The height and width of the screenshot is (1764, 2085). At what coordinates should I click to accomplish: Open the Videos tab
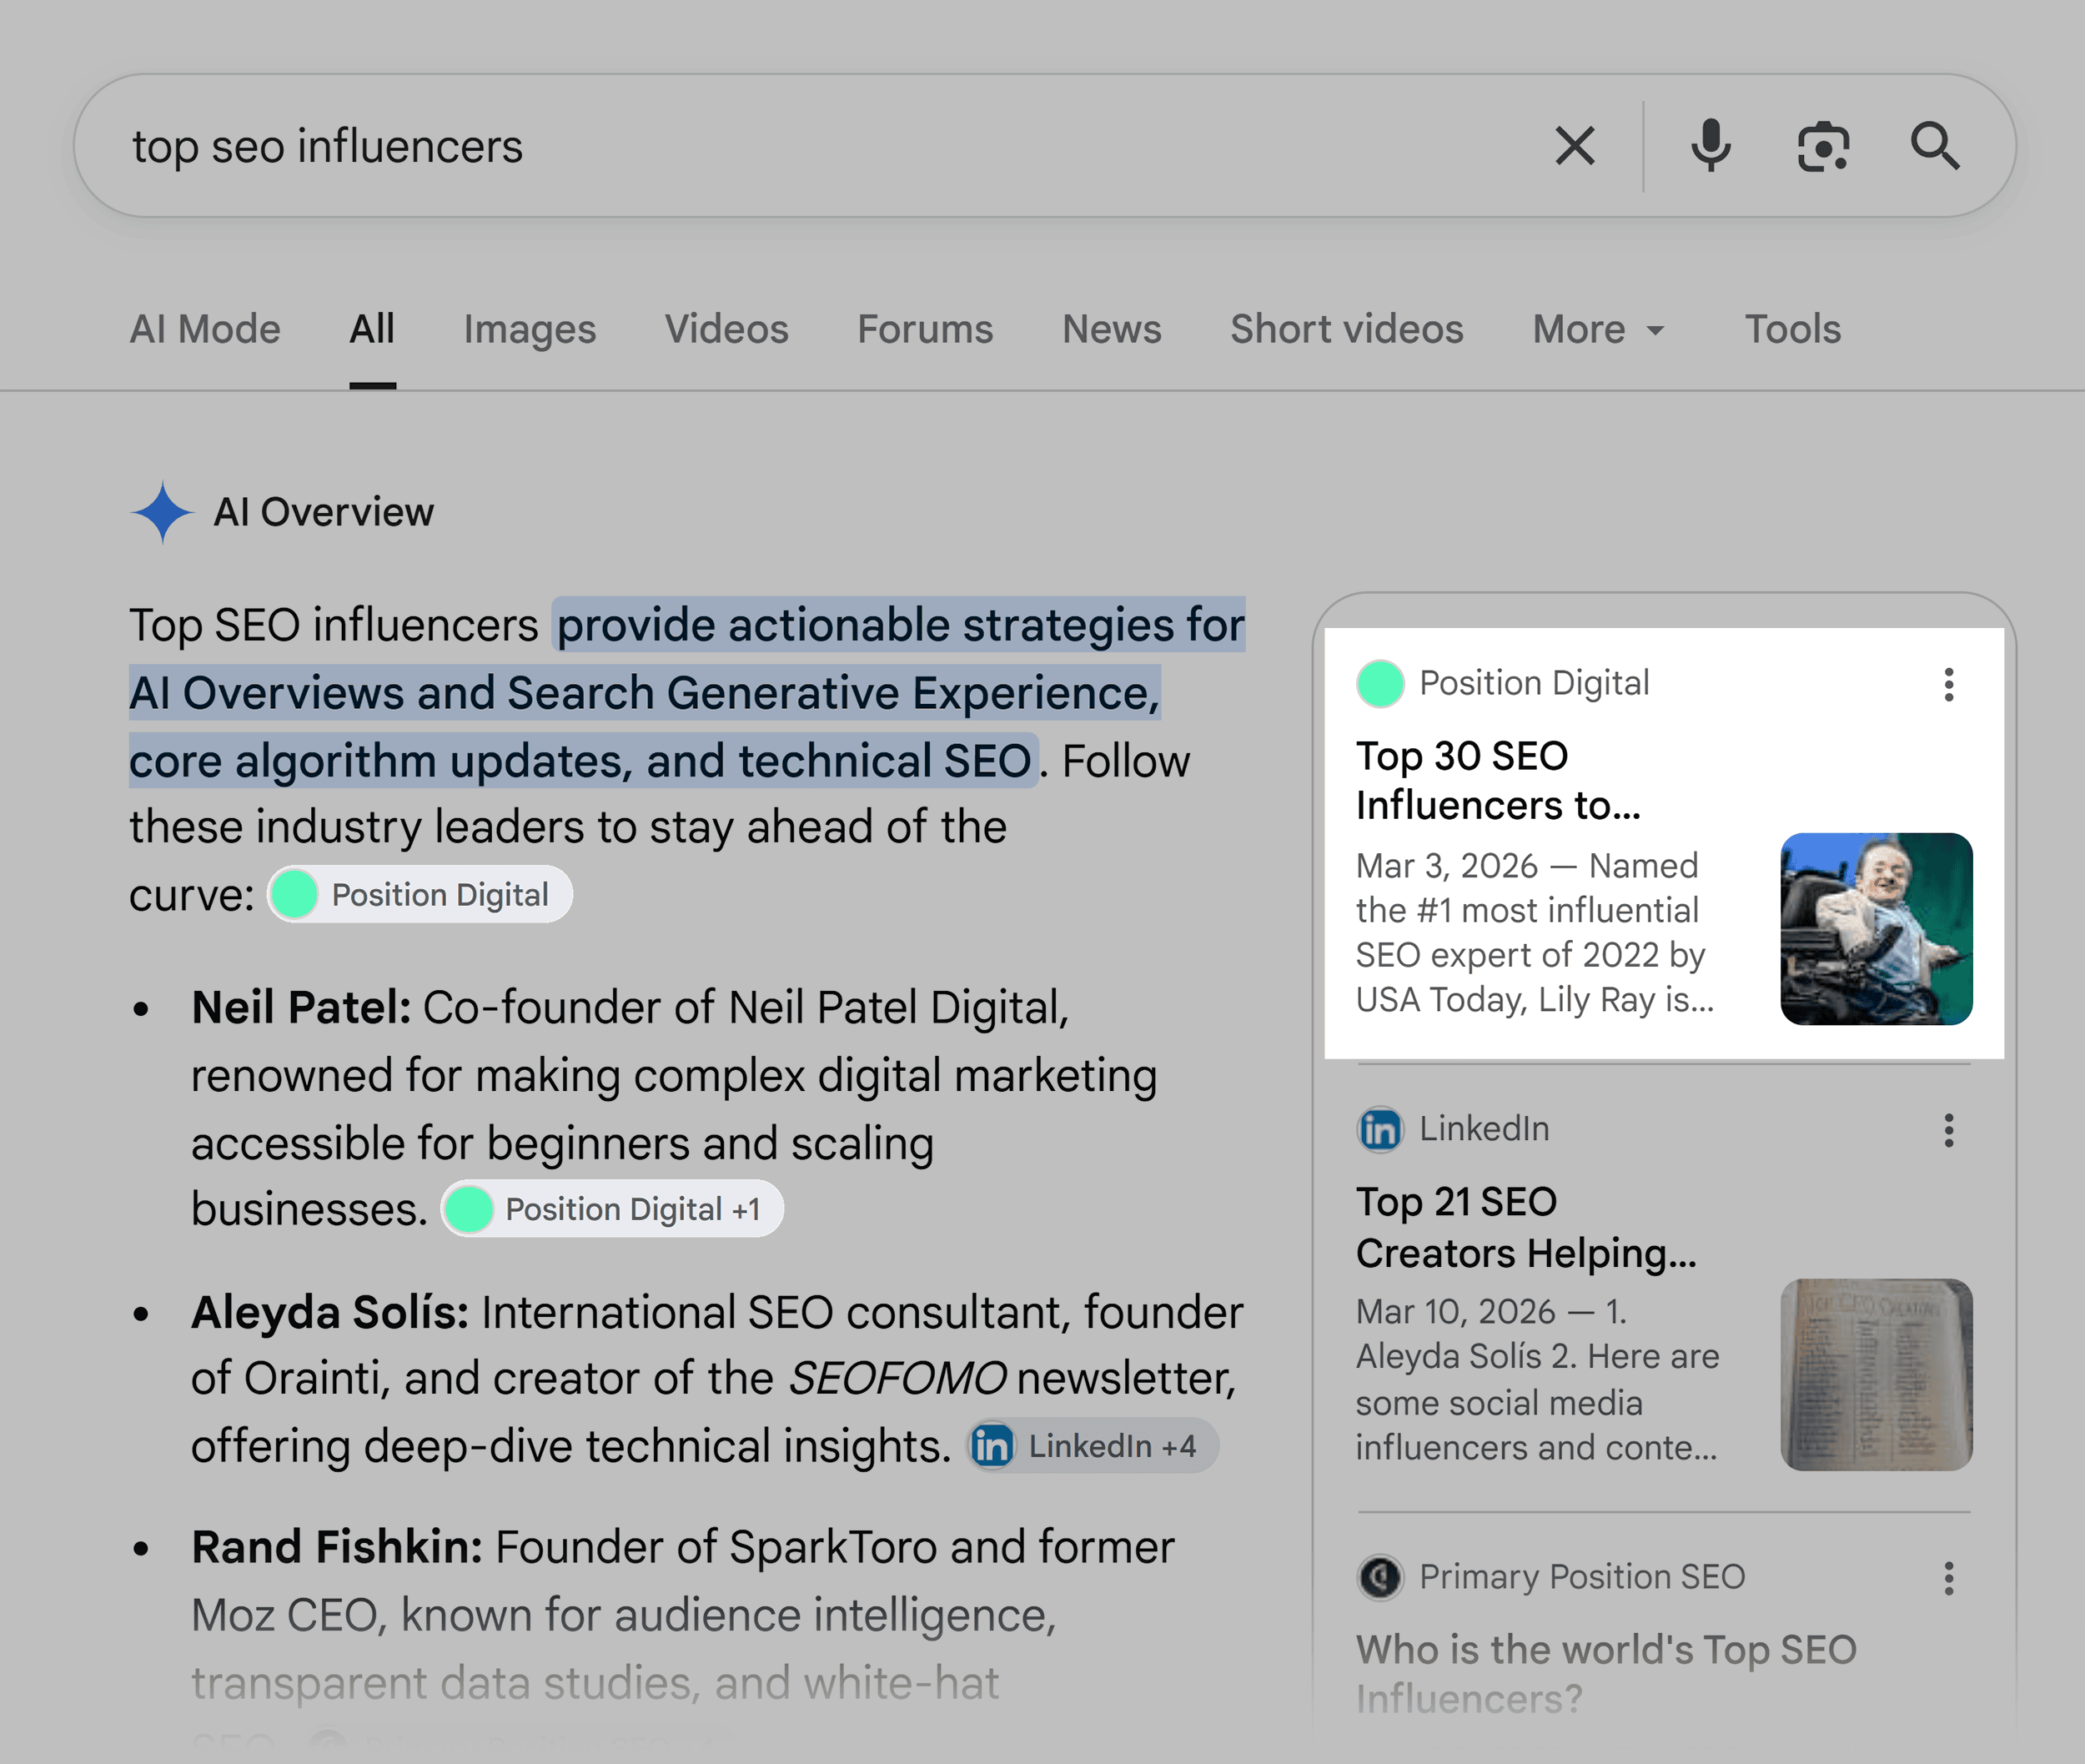click(x=727, y=329)
